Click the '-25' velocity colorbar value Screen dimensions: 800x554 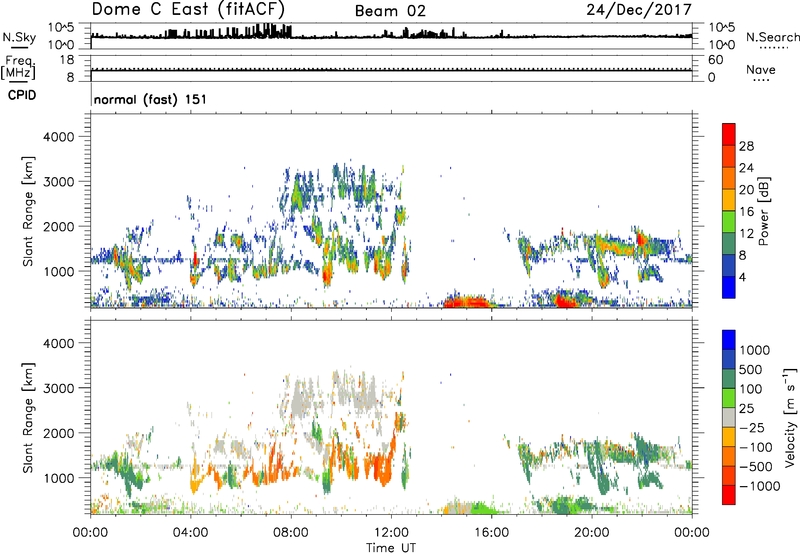point(752,428)
